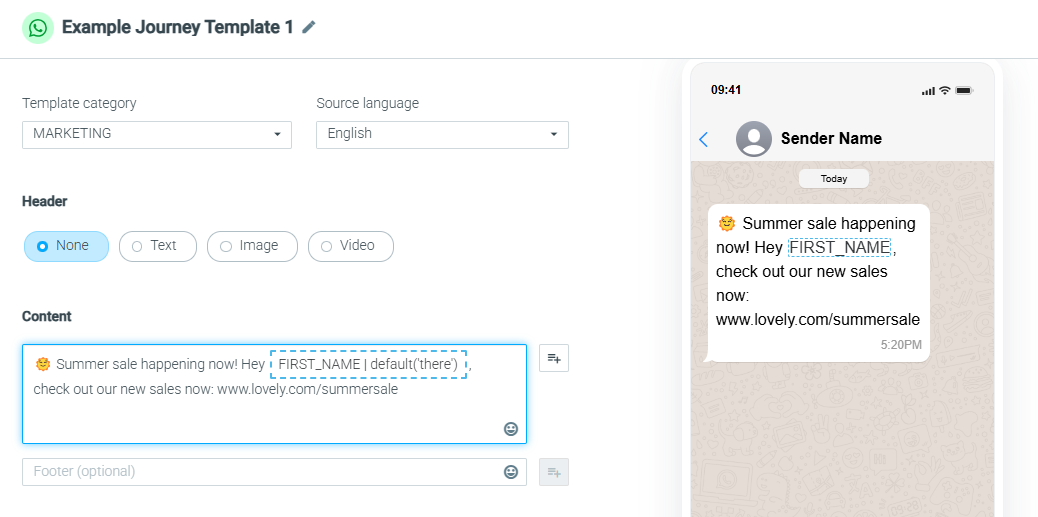Edit template name with pencil icon
Viewport: 1038px width, 517px height.
pyautogui.click(x=308, y=27)
